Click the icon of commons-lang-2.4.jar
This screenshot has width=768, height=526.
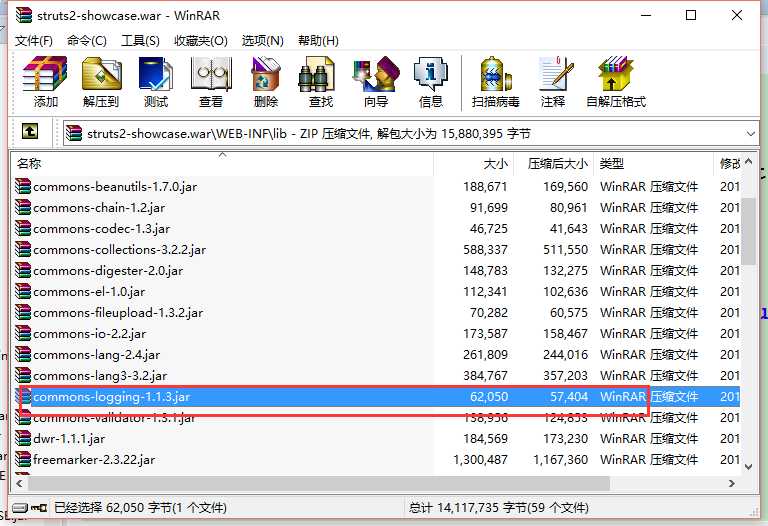[x=23, y=355]
